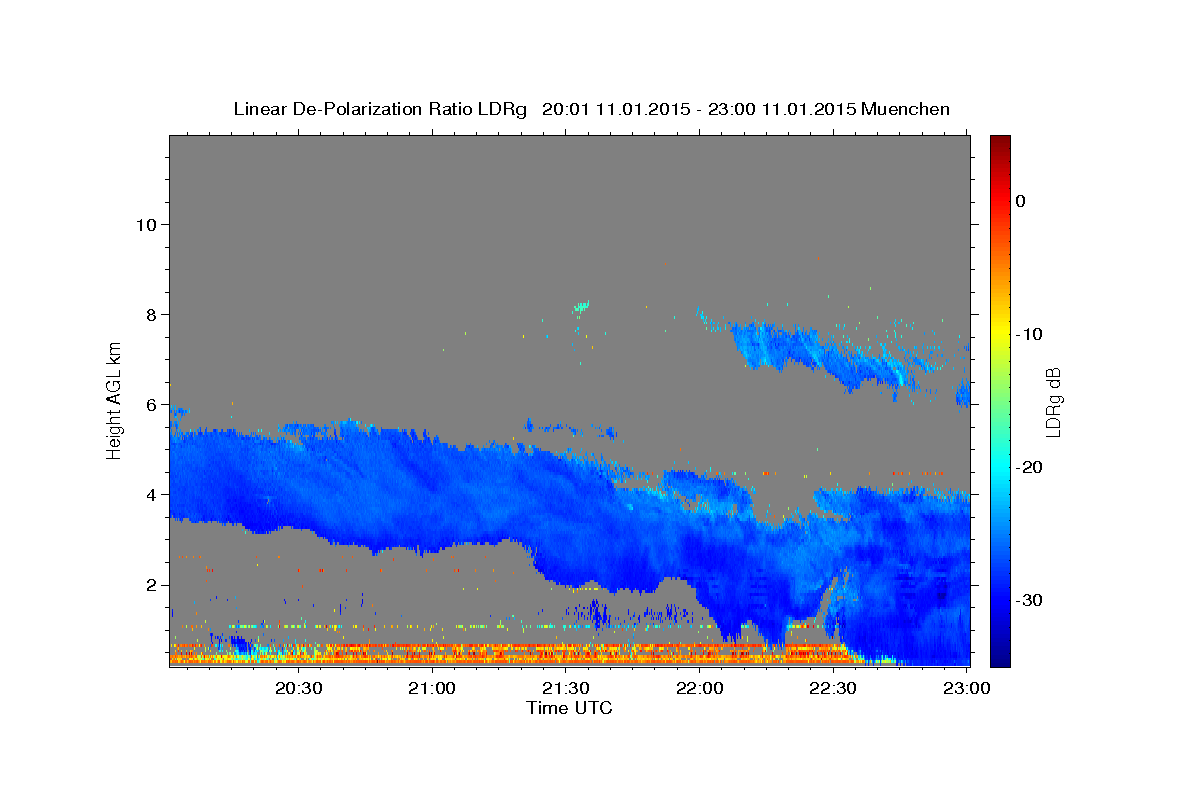This screenshot has height=800, width=1200.
Task: Click the colorbar value 0 label
Action: pos(1021,201)
